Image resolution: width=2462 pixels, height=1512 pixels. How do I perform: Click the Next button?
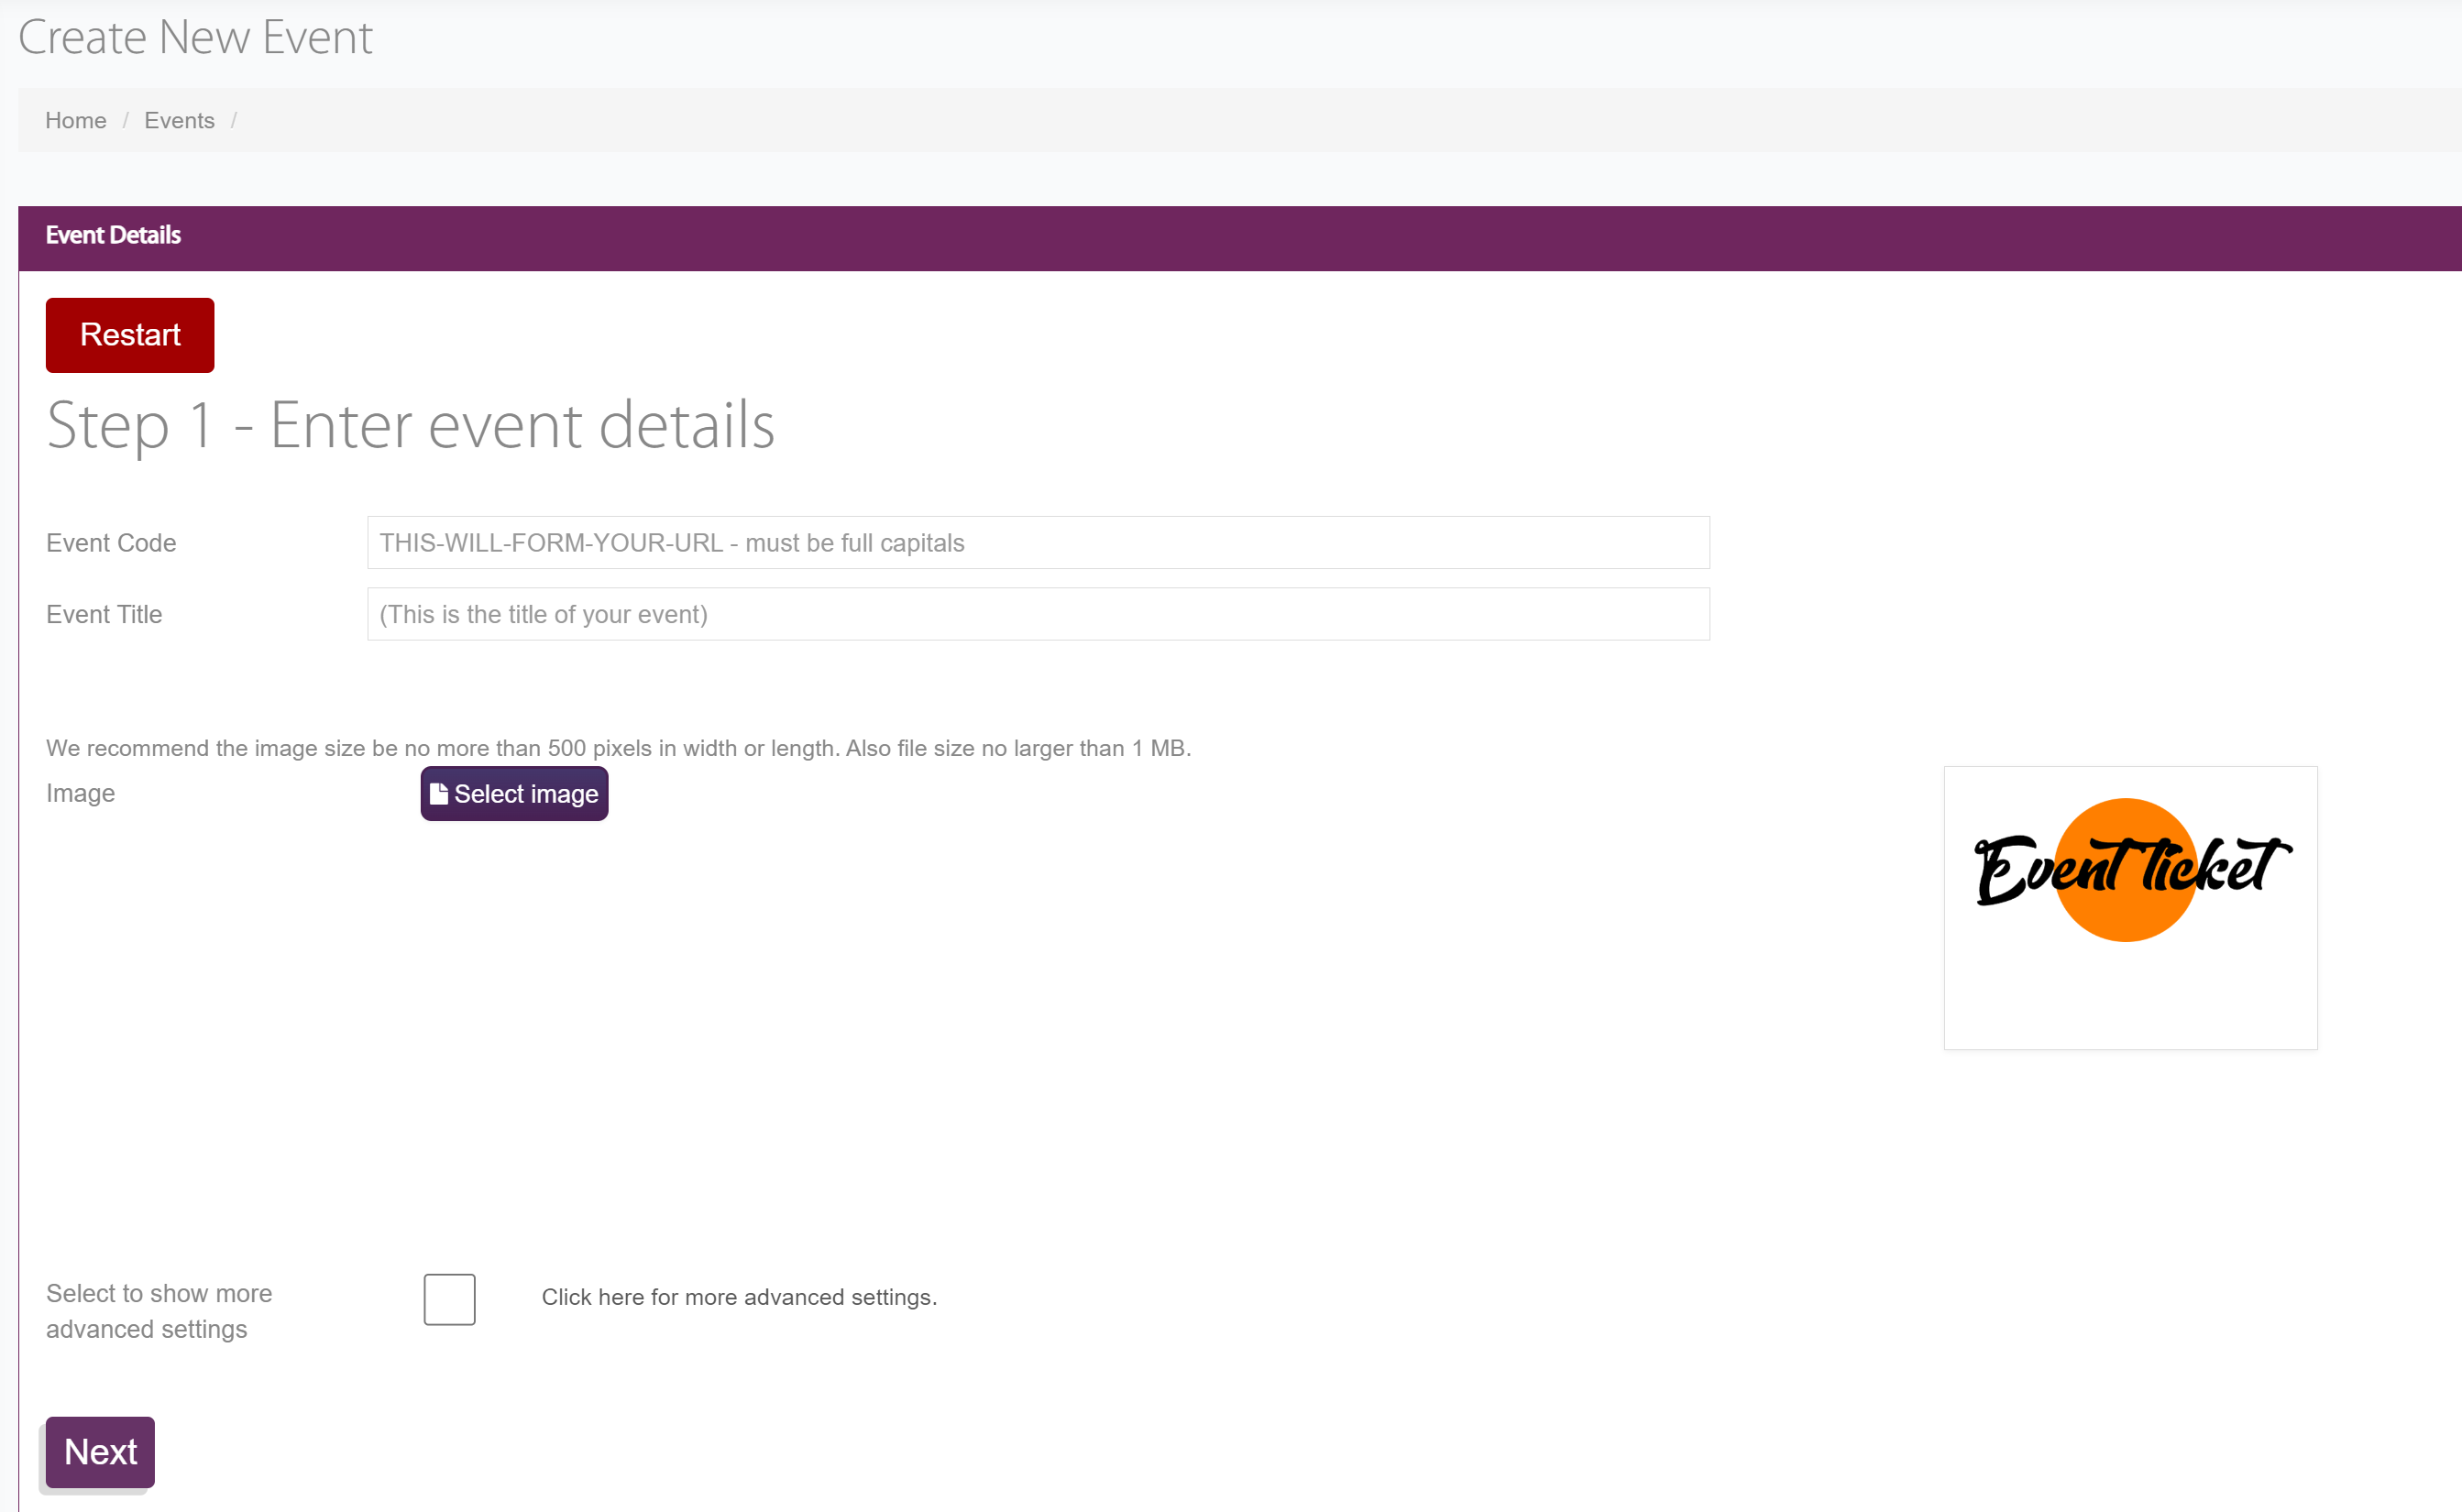pos(100,1452)
